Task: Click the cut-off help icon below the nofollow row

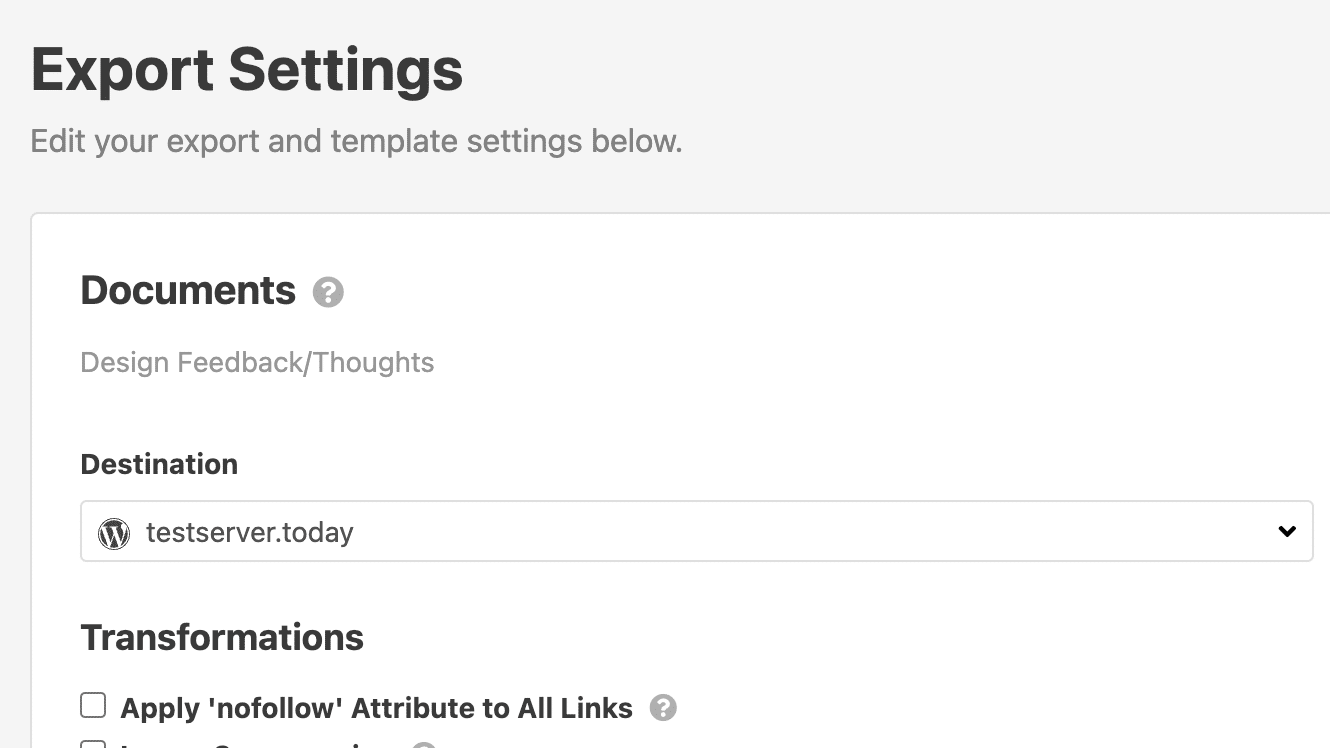Action: [424, 745]
